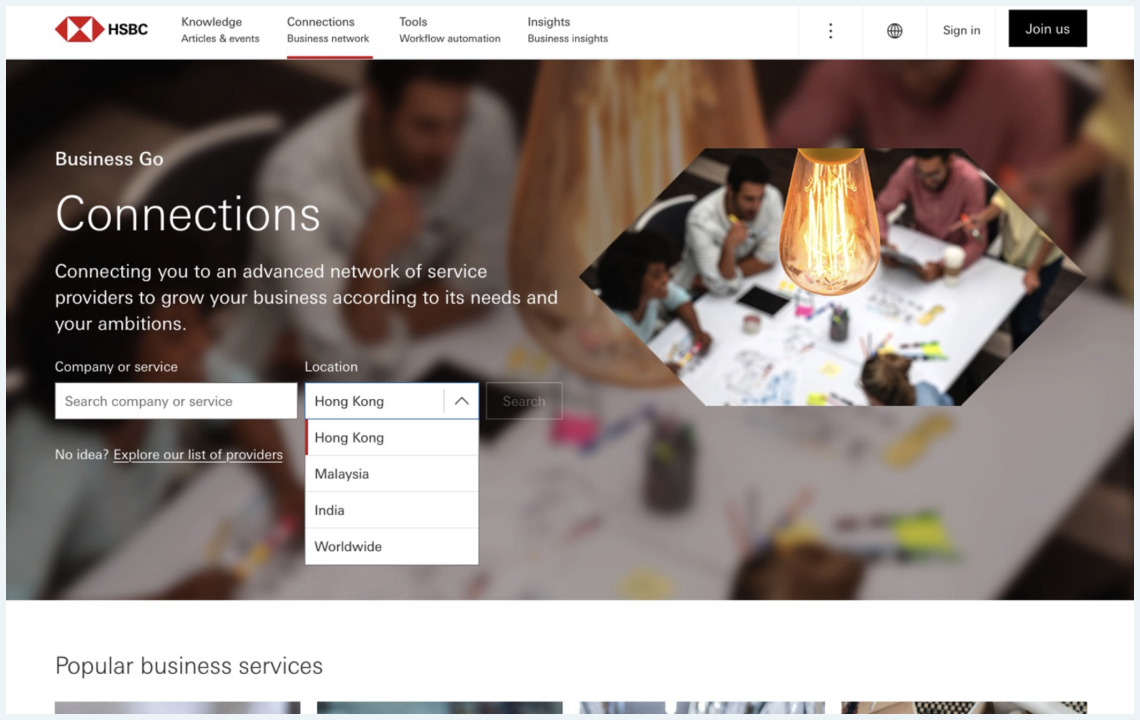Click the HSBC logo
Screen dimensions: 1140x720
click(101, 30)
